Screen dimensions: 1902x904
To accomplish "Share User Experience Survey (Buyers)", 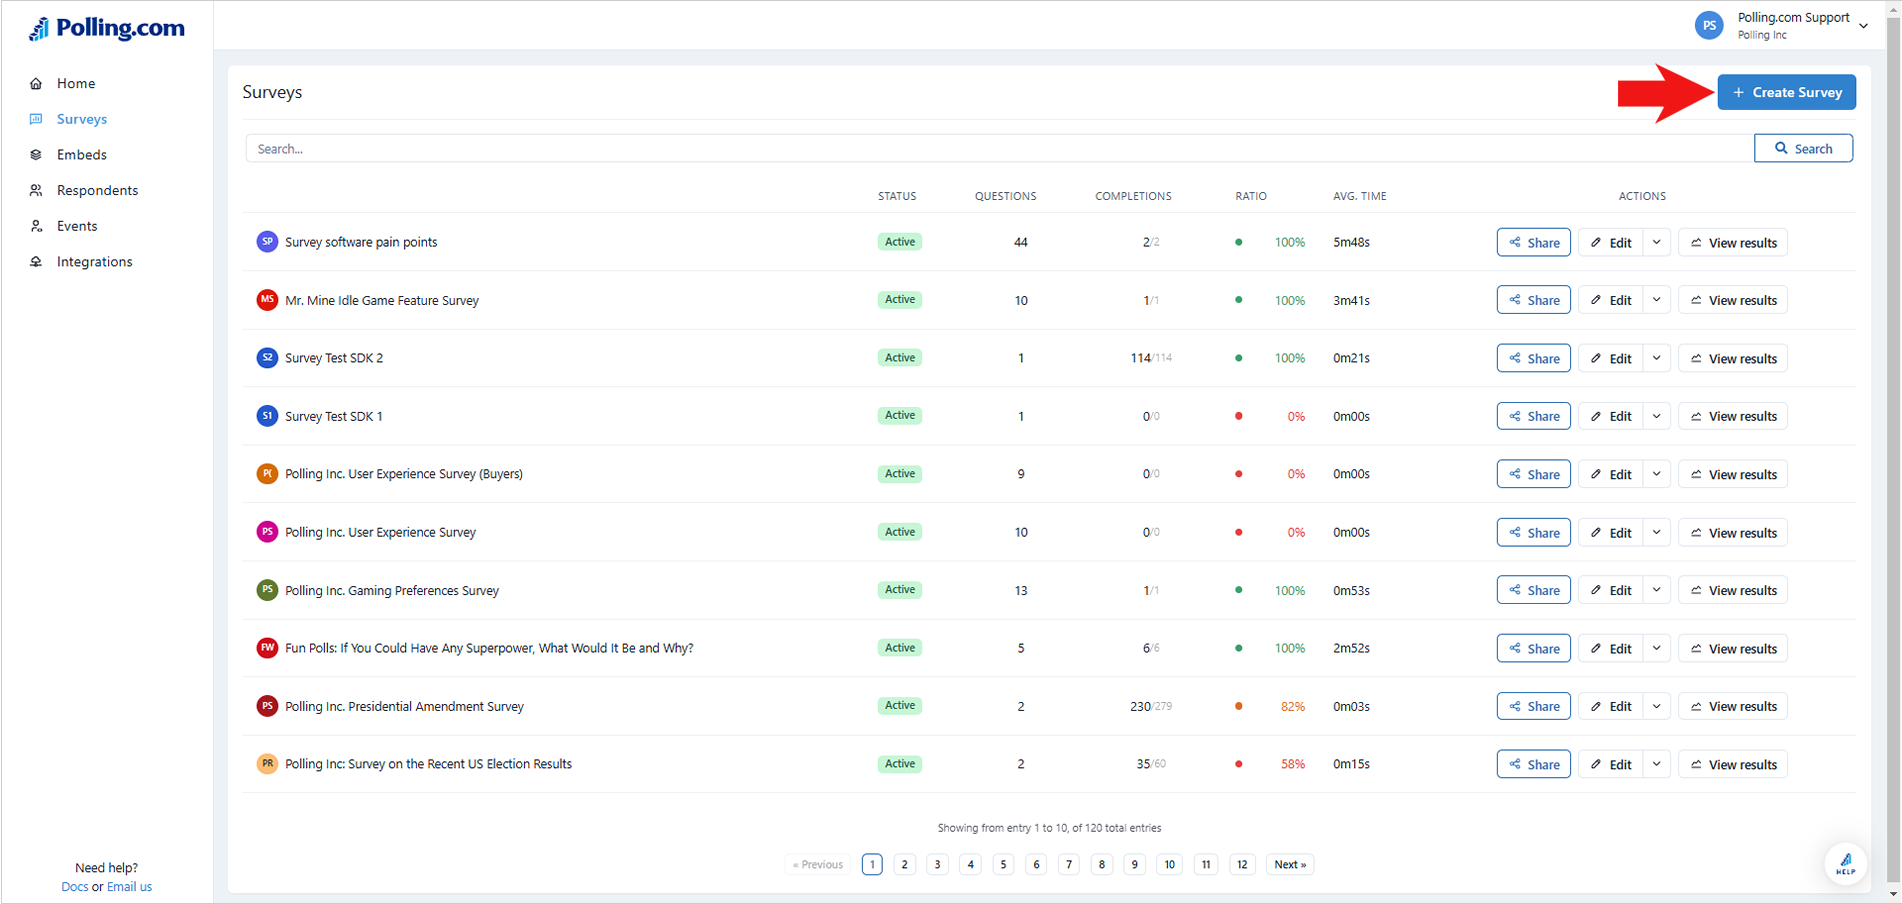I will click(x=1534, y=474).
